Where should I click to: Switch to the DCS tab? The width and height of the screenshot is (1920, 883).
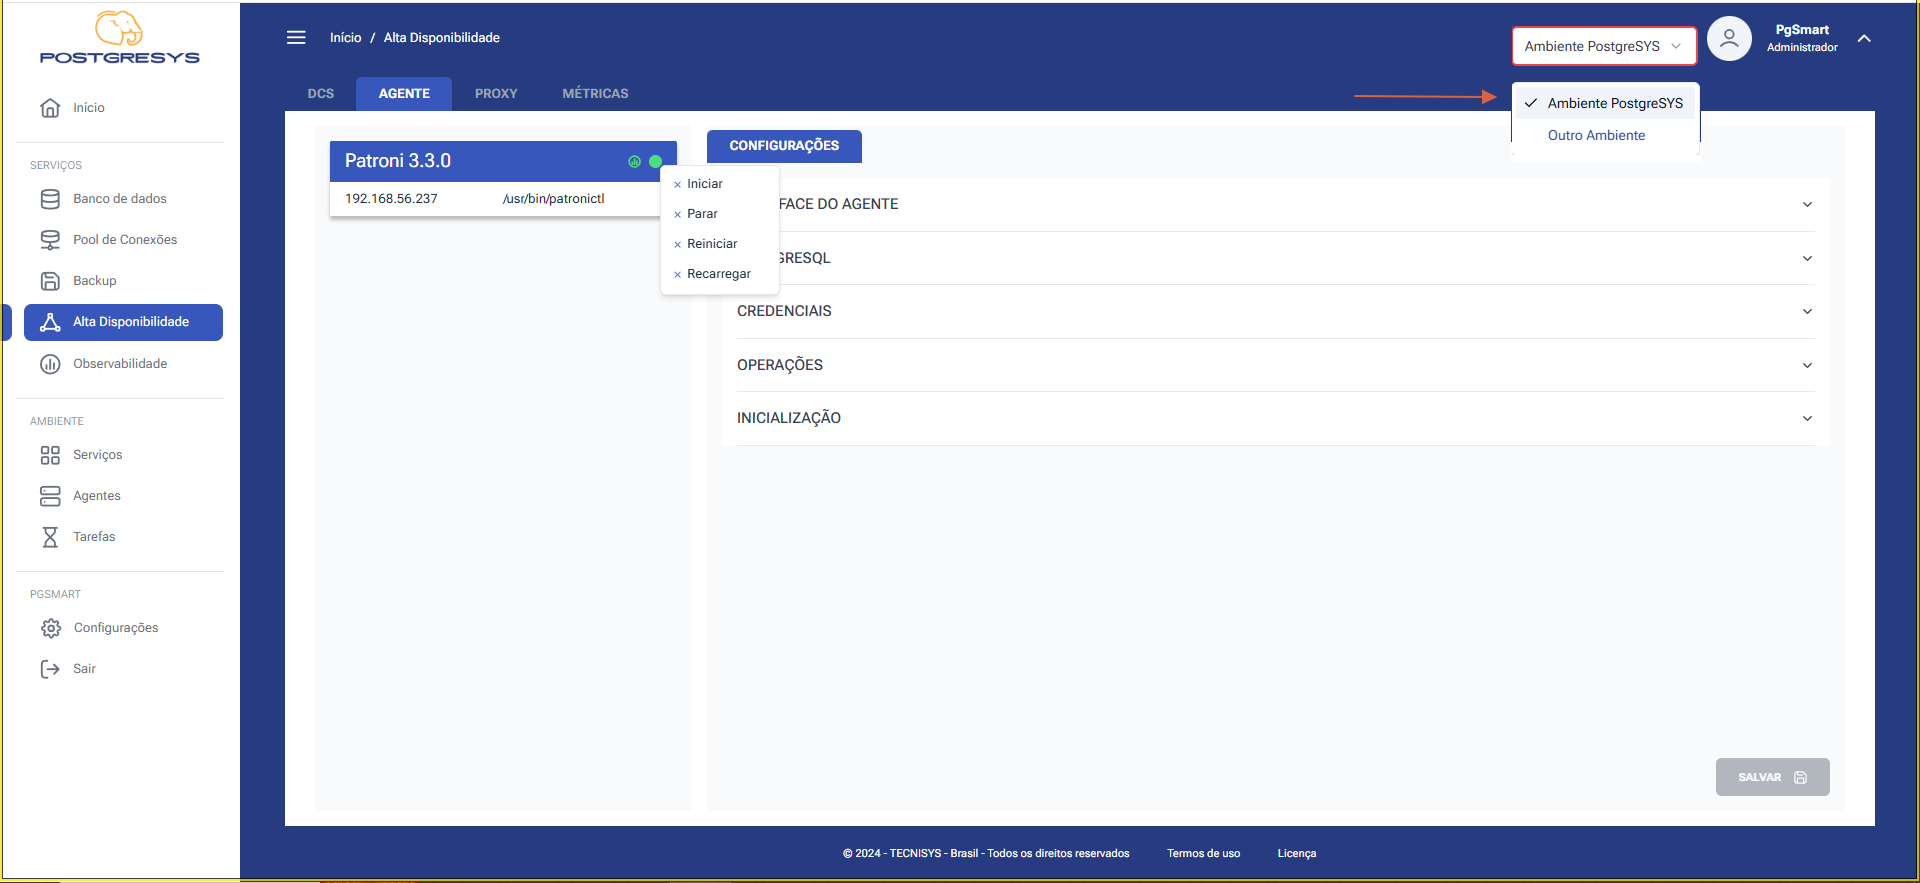pyautogui.click(x=321, y=94)
